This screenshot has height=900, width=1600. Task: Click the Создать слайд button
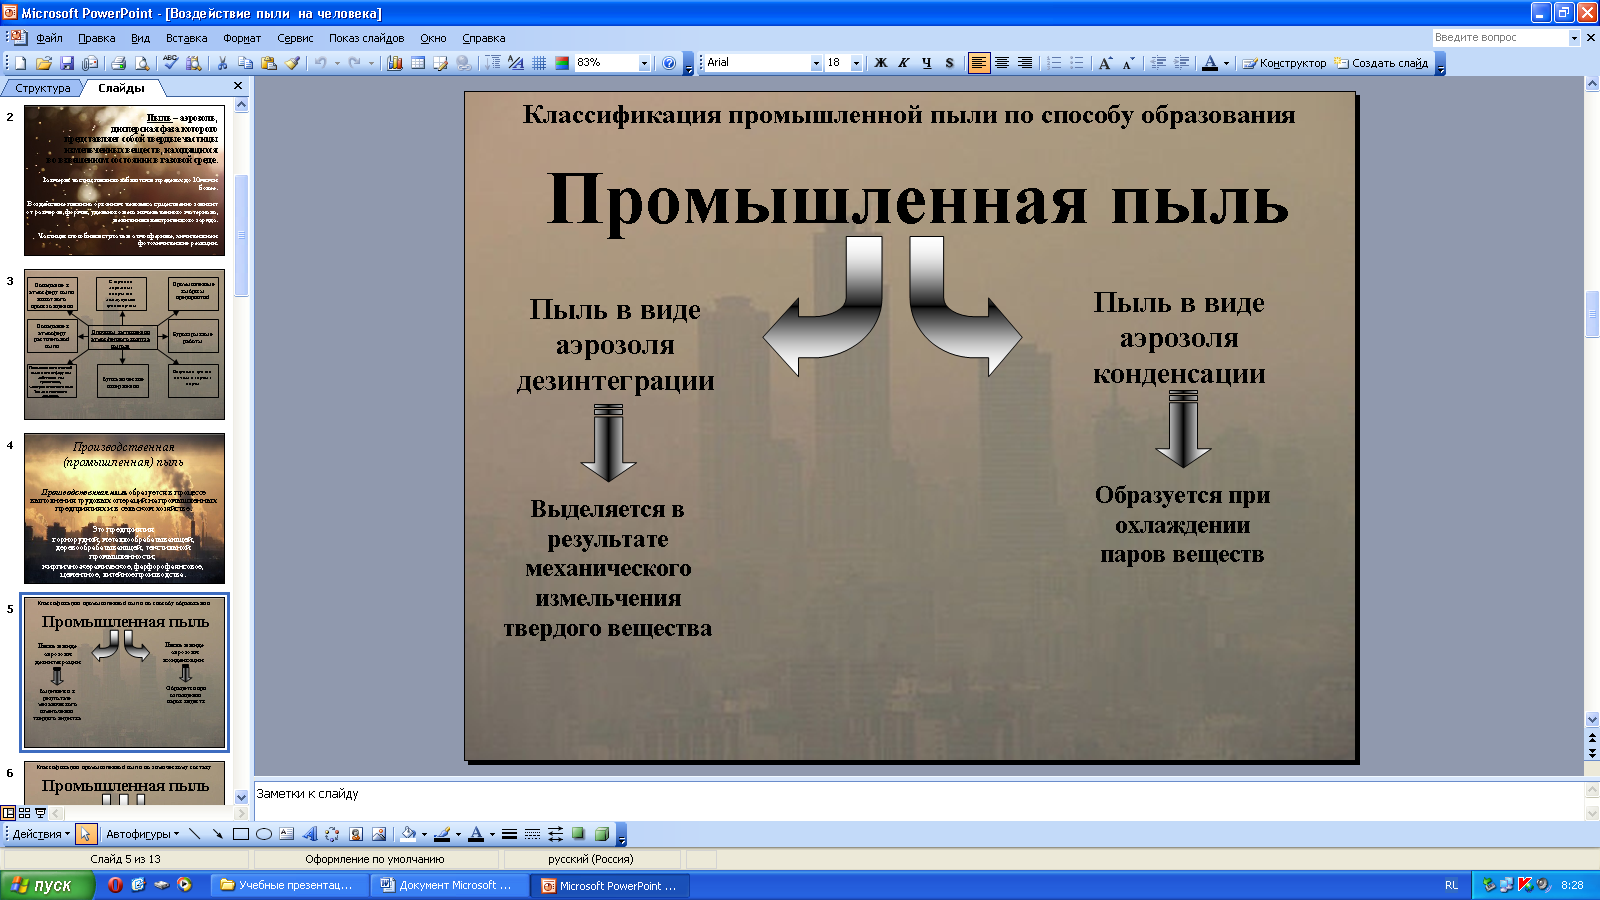coord(1381,63)
